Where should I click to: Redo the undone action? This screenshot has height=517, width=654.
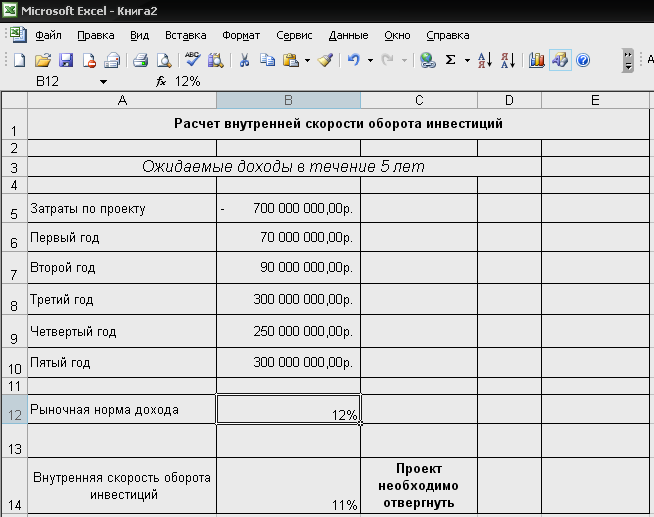387,60
